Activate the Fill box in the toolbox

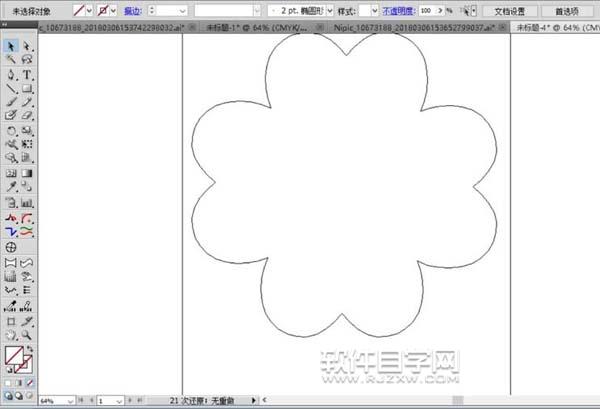14,355
